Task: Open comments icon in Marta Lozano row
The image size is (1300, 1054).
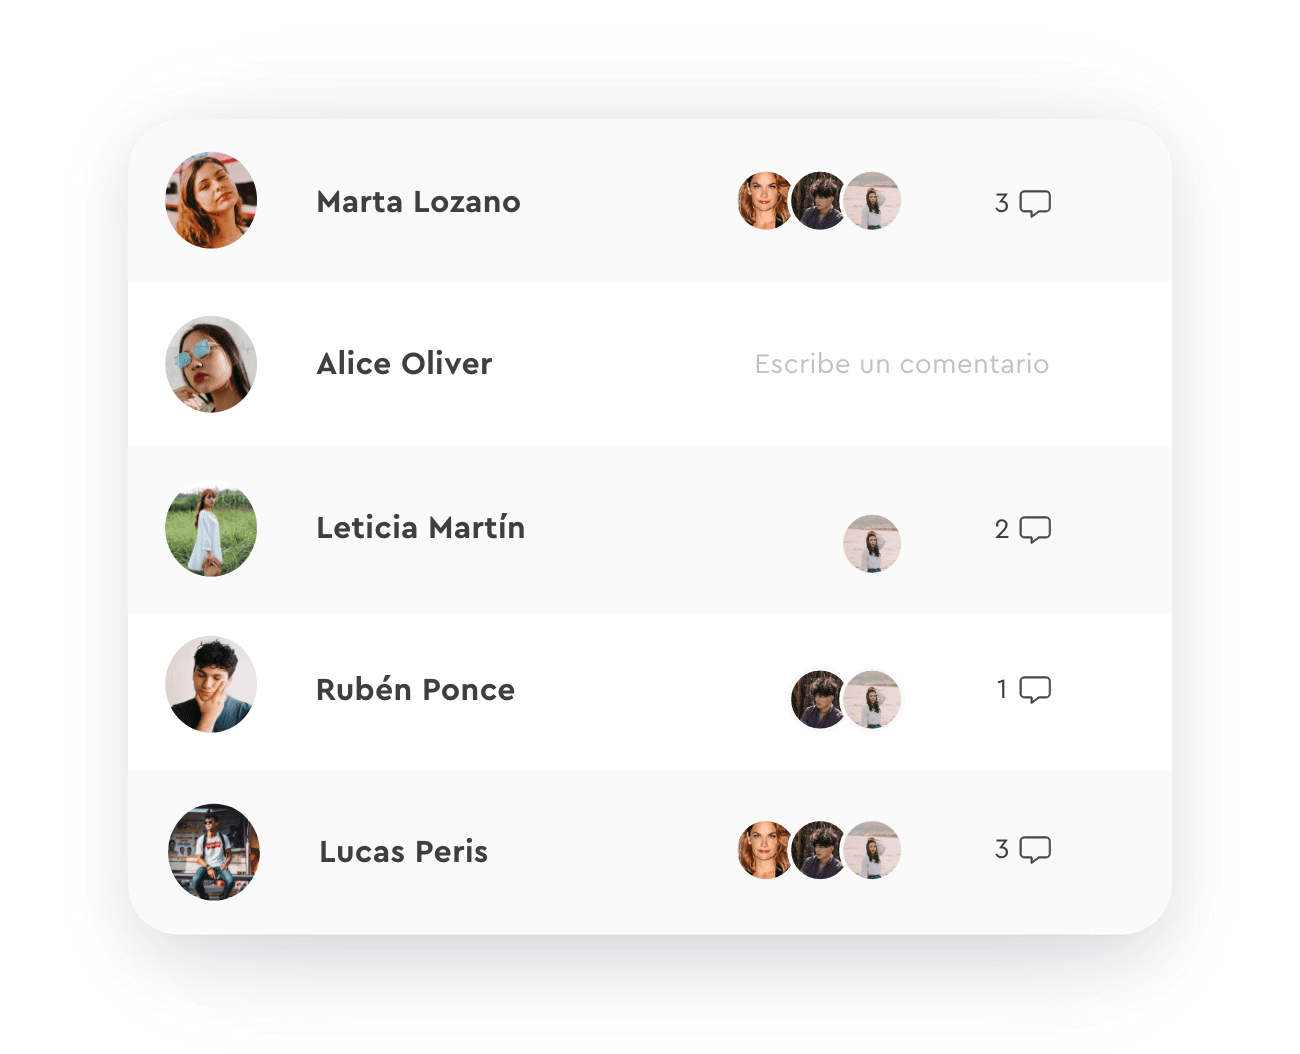Action: click(1035, 204)
